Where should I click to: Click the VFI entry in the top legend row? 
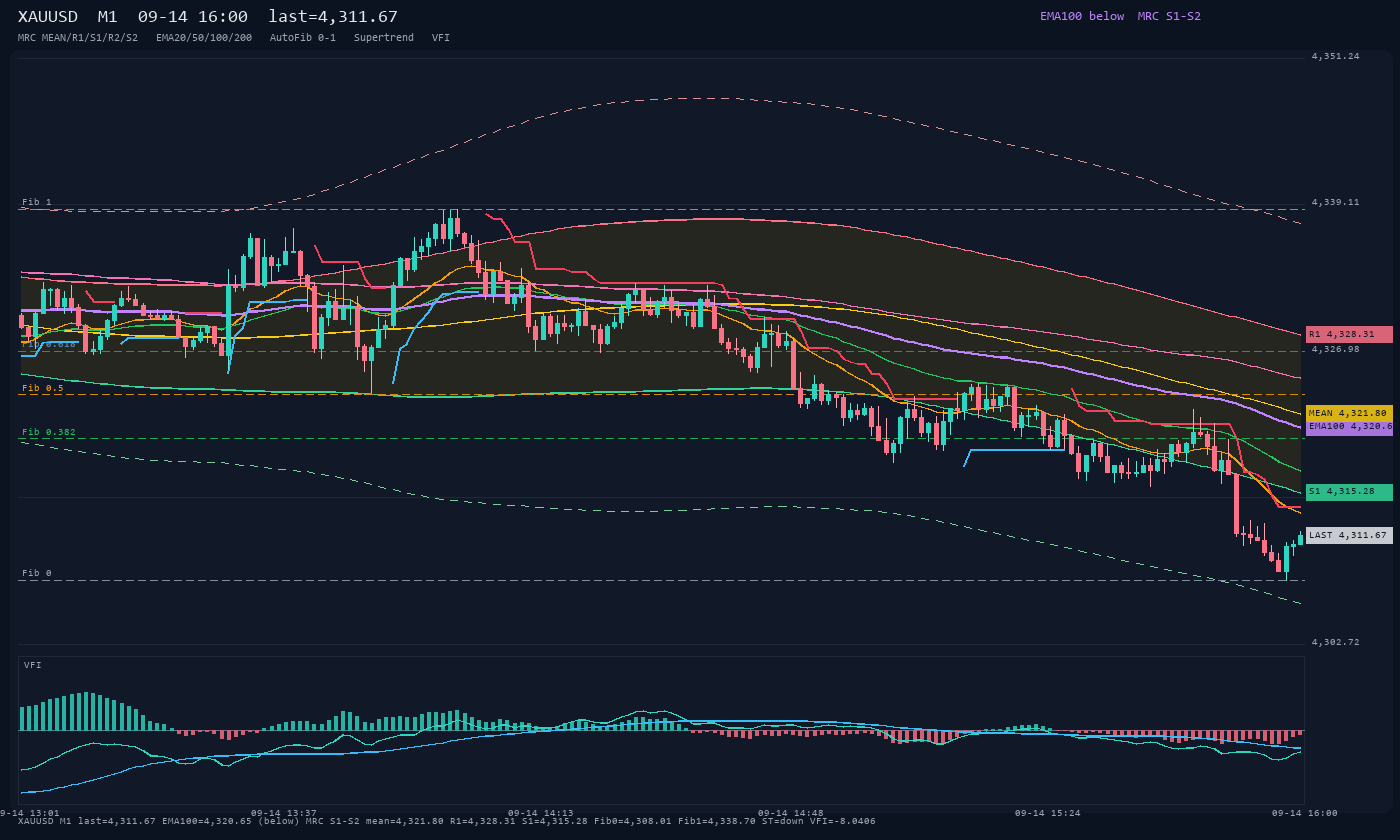pyautogui.click(x=441, y=38)
